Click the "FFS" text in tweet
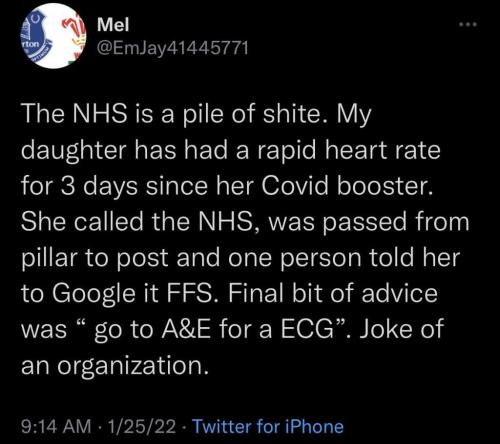The width and height of the screenshot is (500, 444). [193, 293]
